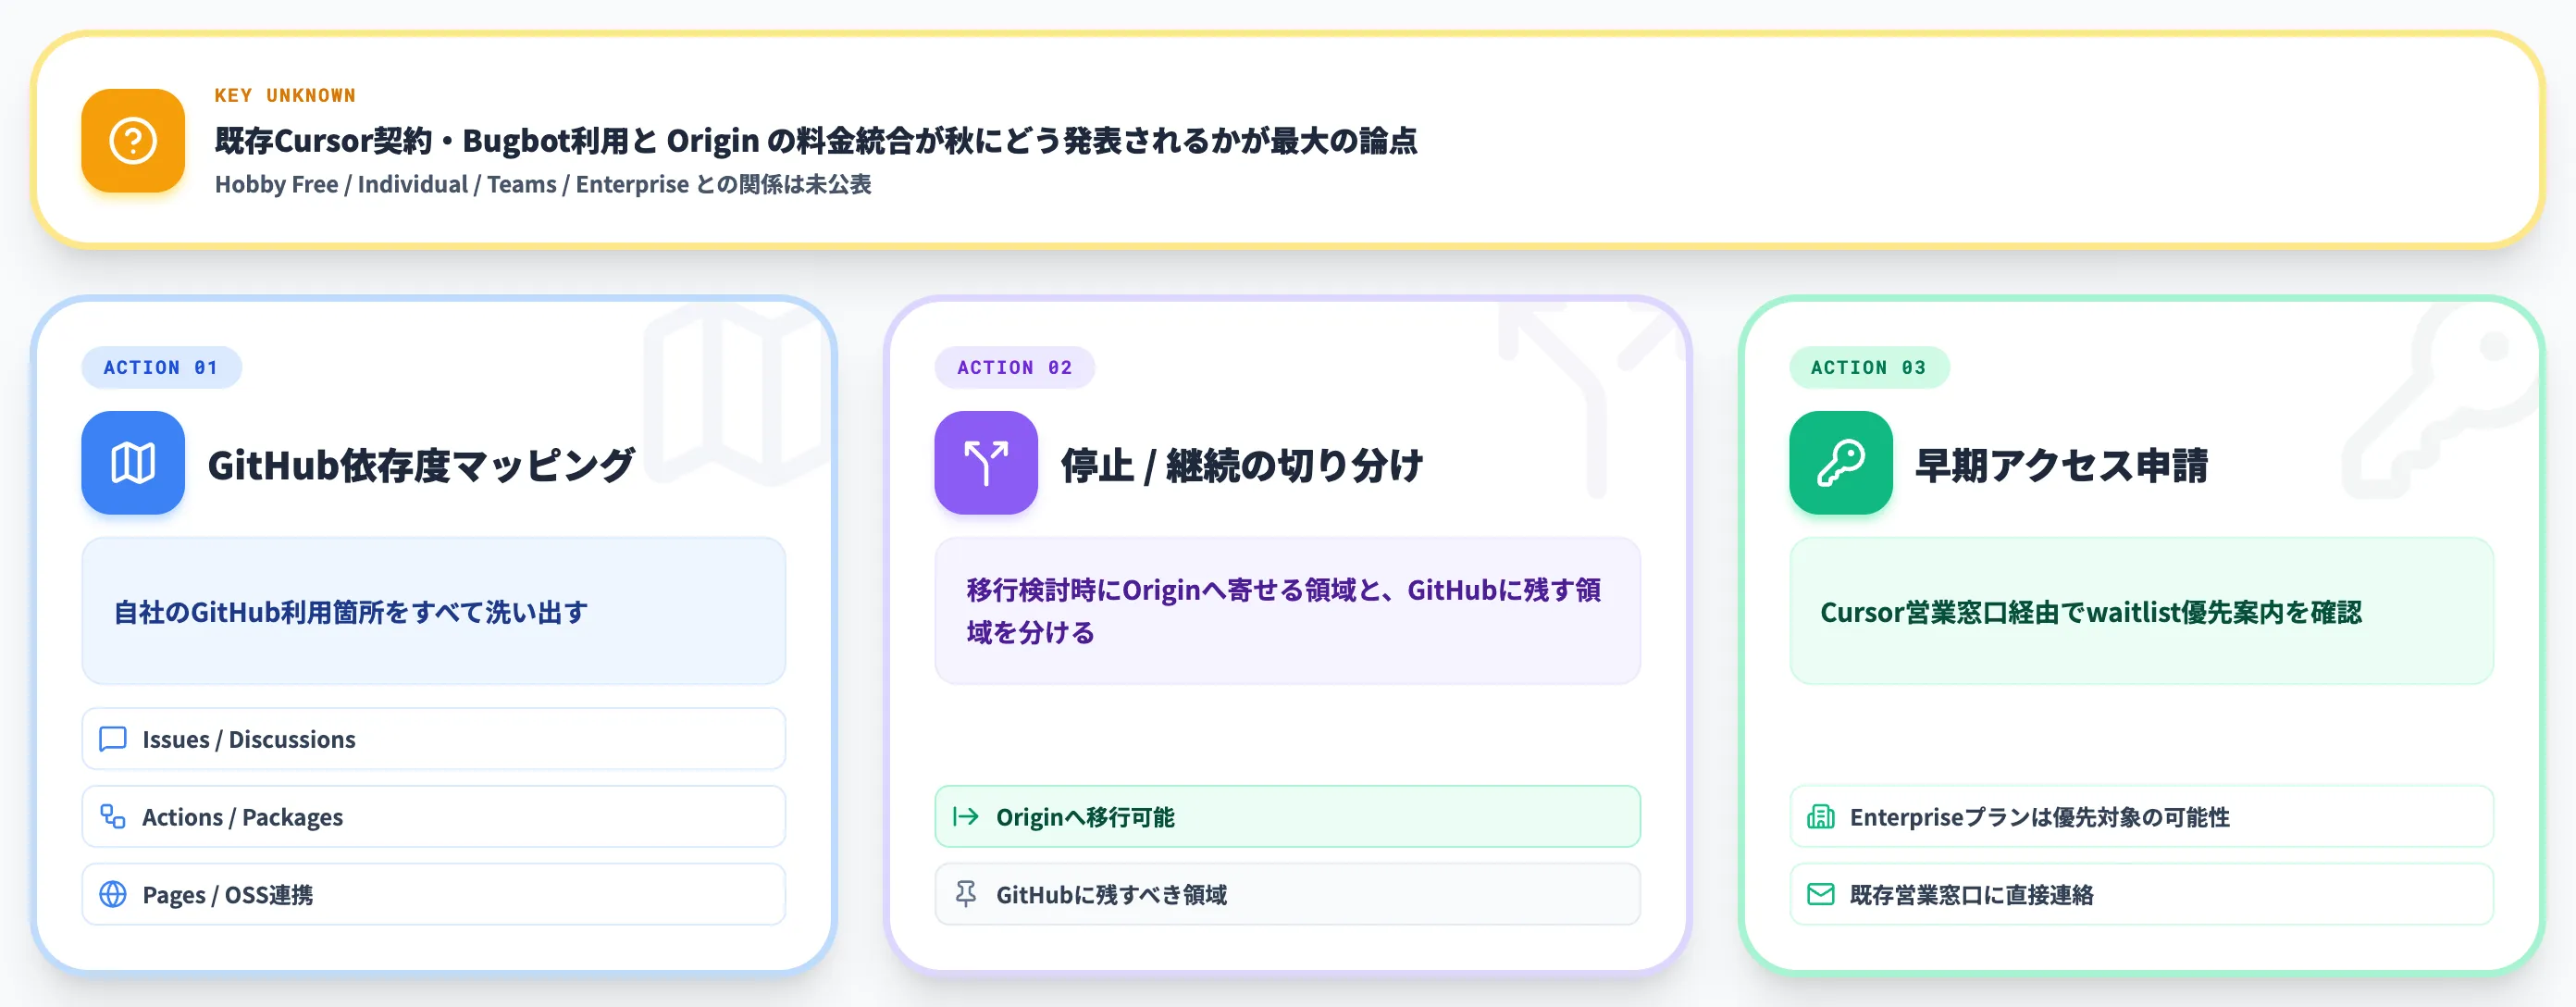This screenshot has height=1007, width=2576.
Task: Click the 自社のGitHub利用箇所をすべて洗い出す box
Action: pyautogui.click(x=433, y=611)
